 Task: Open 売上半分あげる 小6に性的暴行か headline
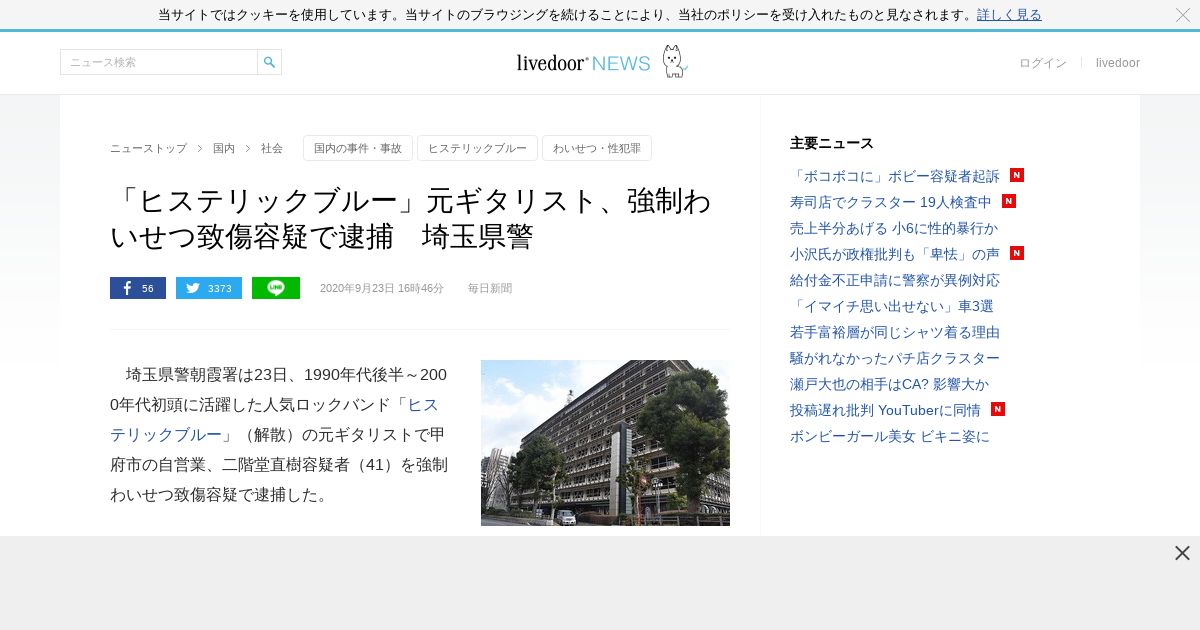[x=894, y=228]
